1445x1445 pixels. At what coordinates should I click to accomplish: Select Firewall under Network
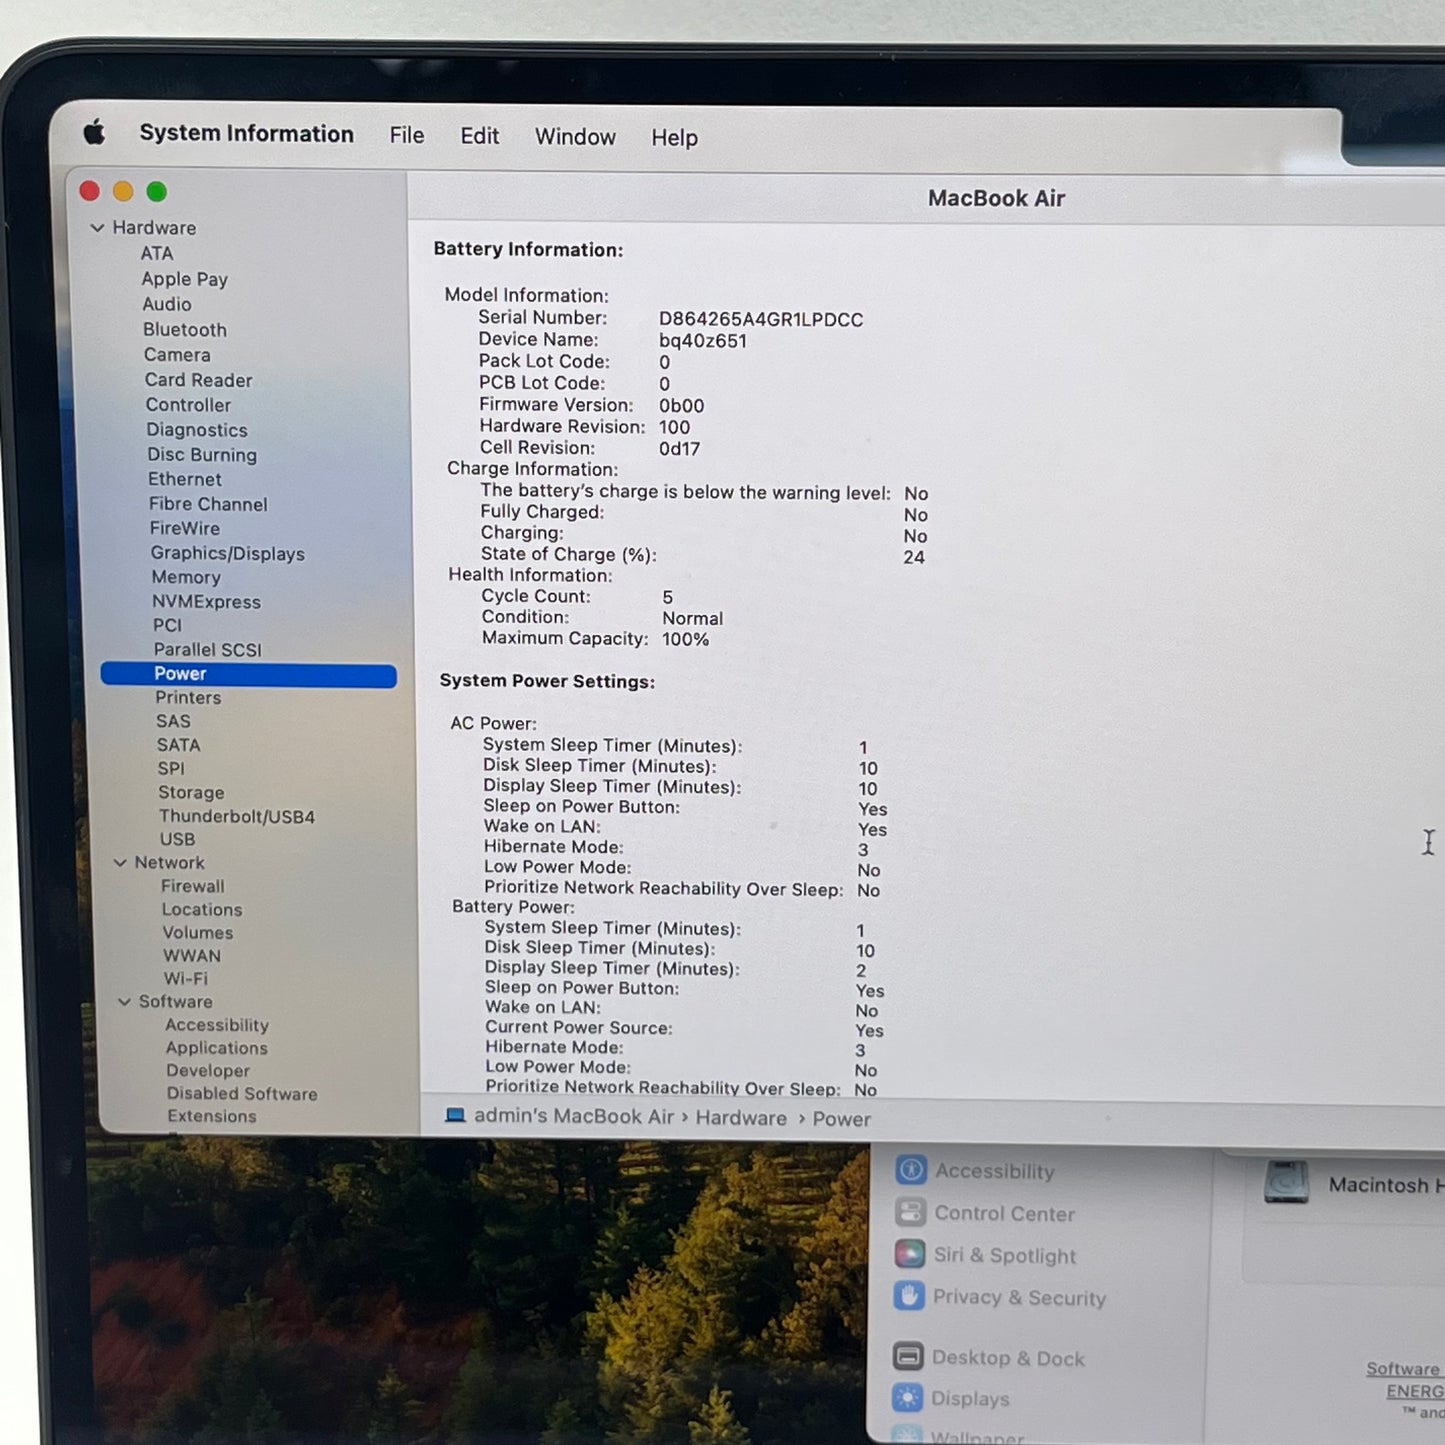pyautogui.click(x=193, y=887)
